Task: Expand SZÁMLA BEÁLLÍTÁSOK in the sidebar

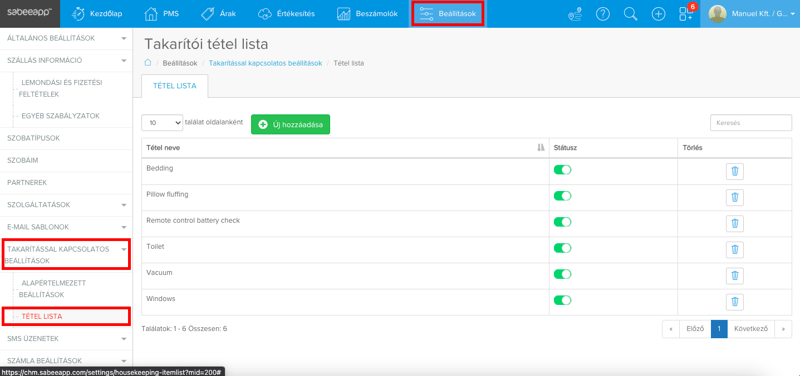Action: click(66, 360)
